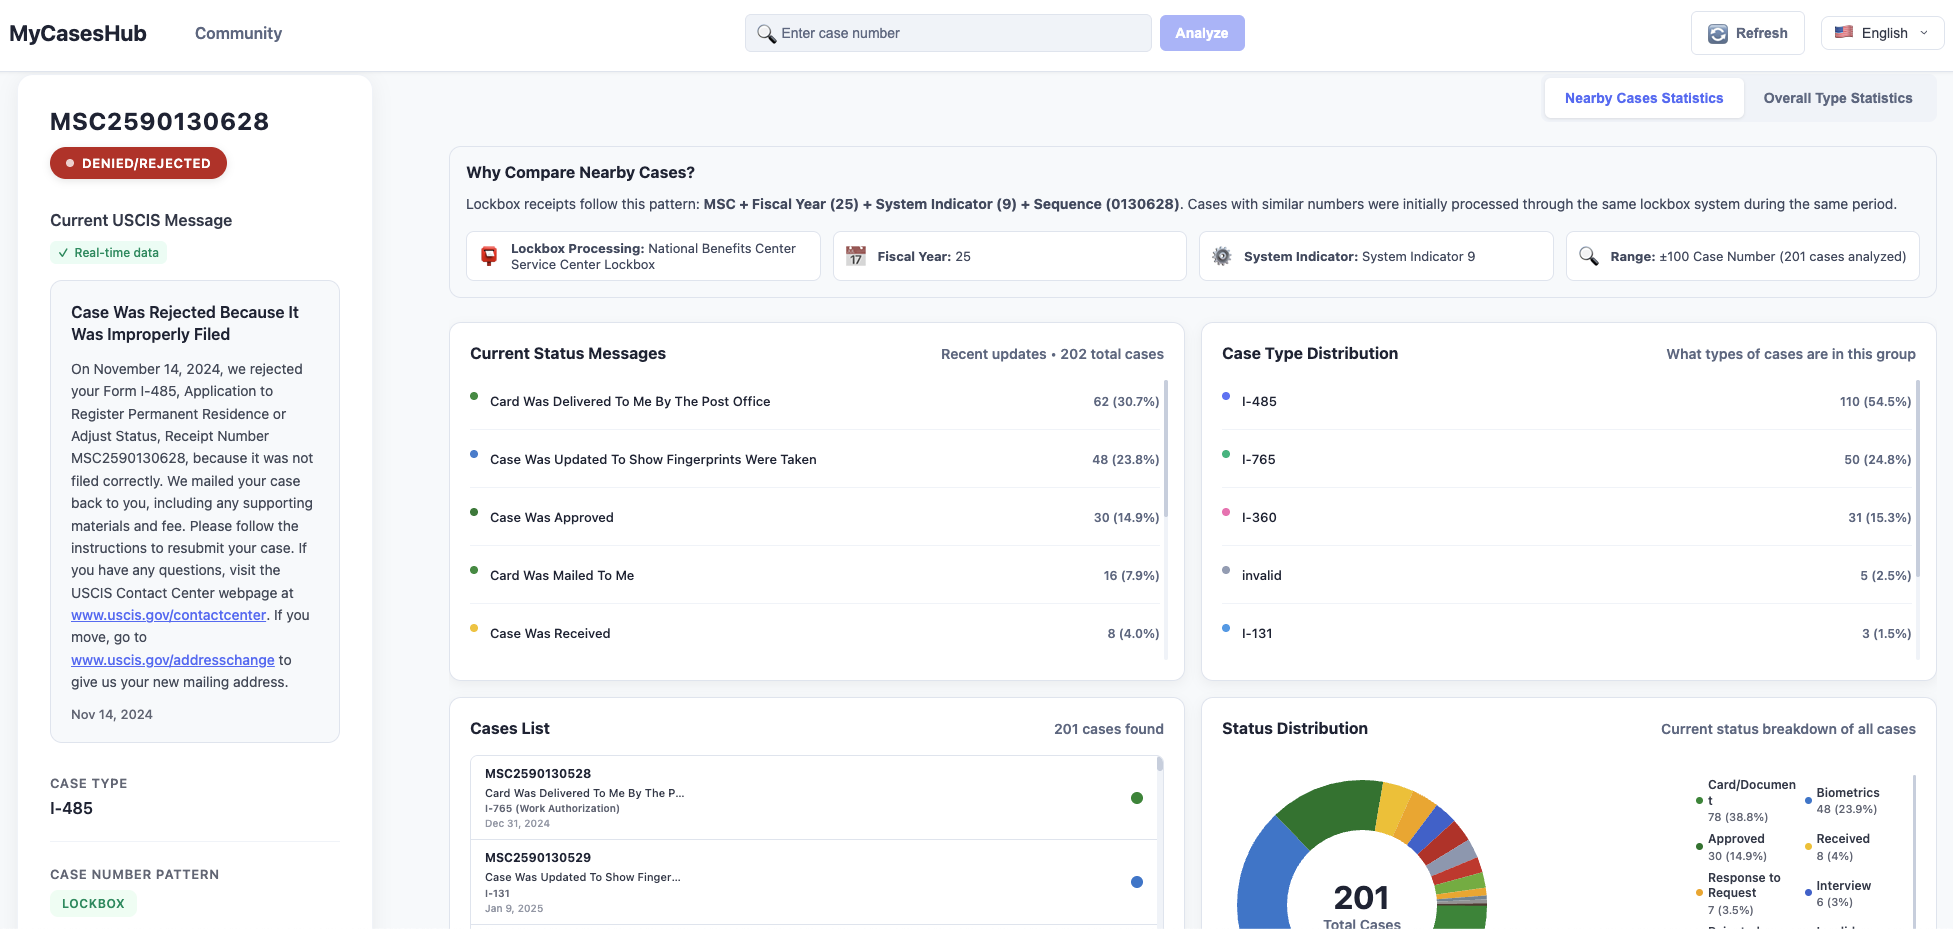Switch to Overall Type Statistics tab

point(1837,98)
